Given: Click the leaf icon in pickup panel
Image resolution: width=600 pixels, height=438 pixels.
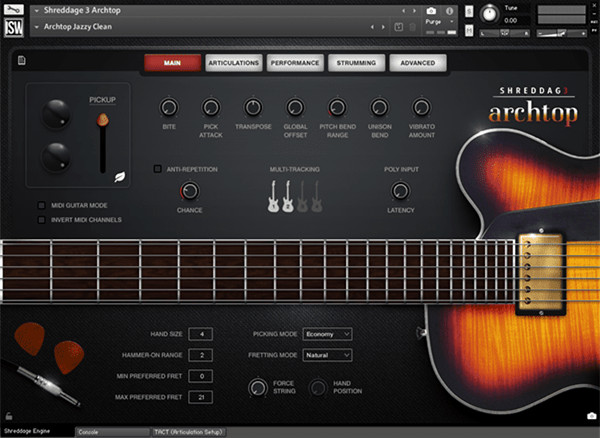Looking at the screenshot, I should tap(120, 176).
